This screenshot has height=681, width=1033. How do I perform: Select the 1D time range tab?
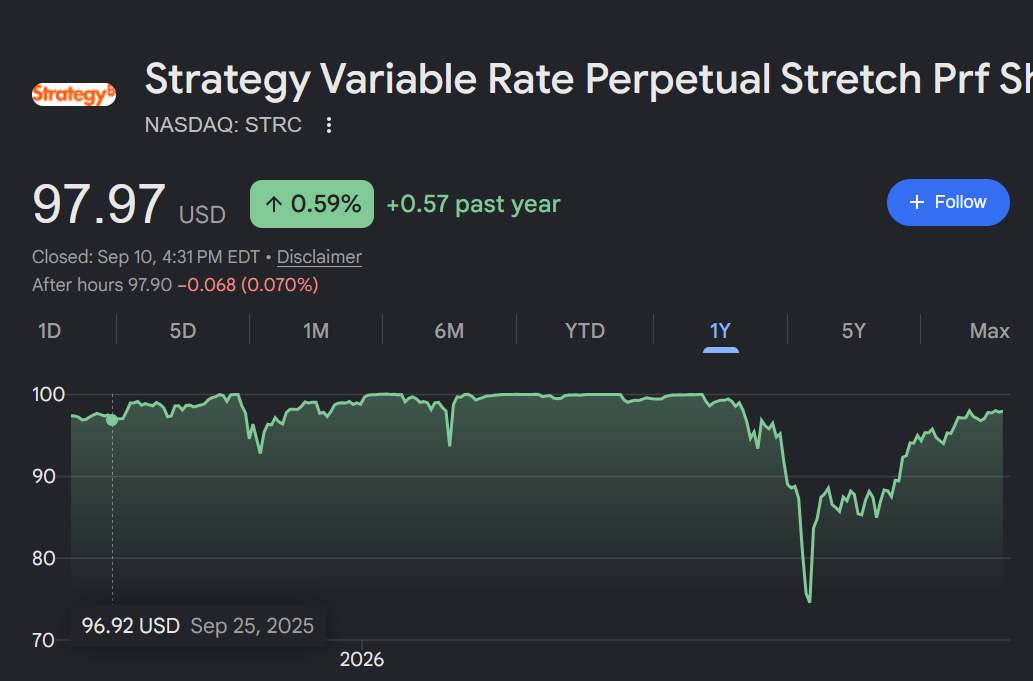click(49, 331)
